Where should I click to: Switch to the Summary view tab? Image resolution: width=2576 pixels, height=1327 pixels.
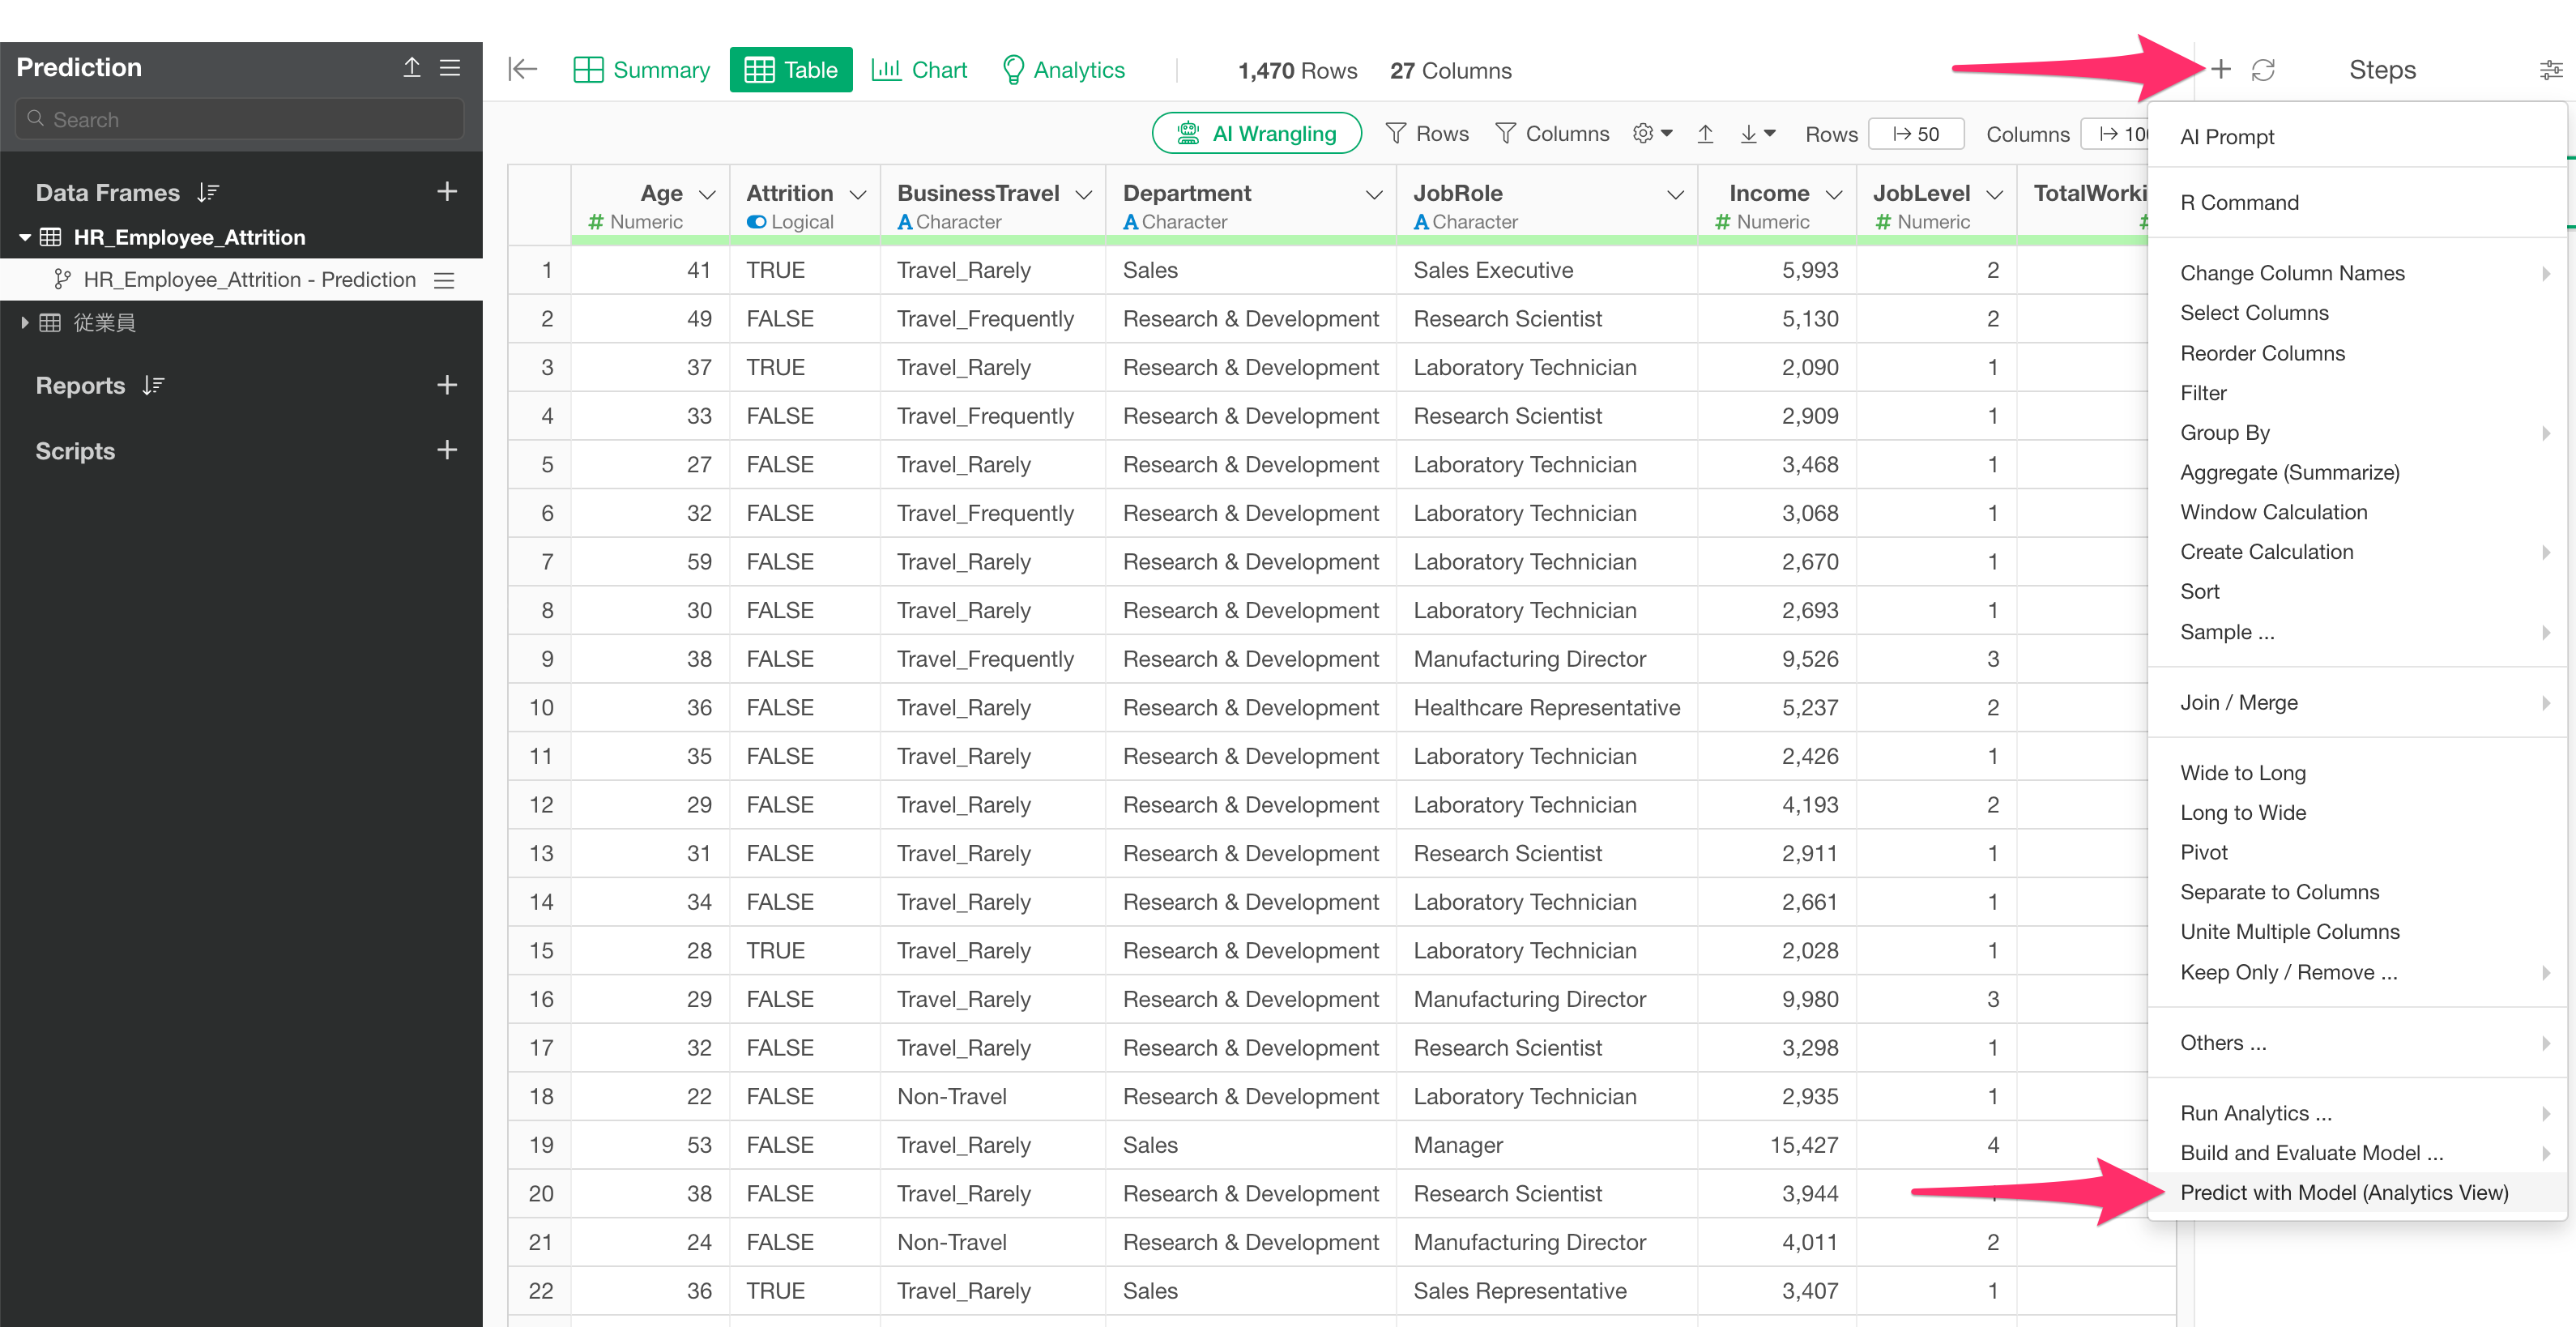click(x=642, y=70)
